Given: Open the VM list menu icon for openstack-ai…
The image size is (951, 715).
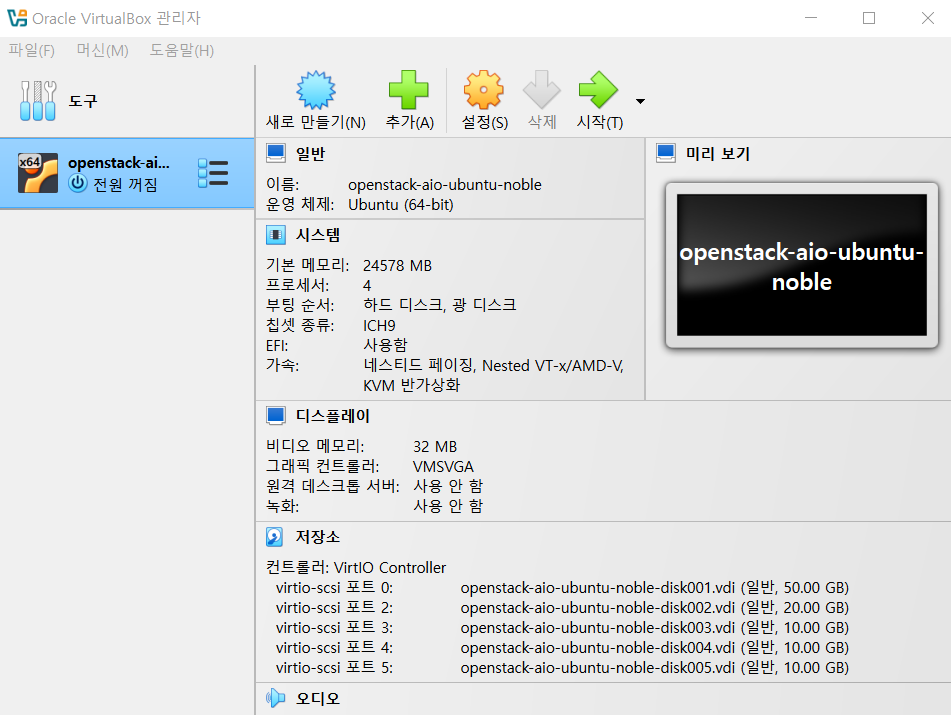Looking at the screenshot, I should pos(213,173).
